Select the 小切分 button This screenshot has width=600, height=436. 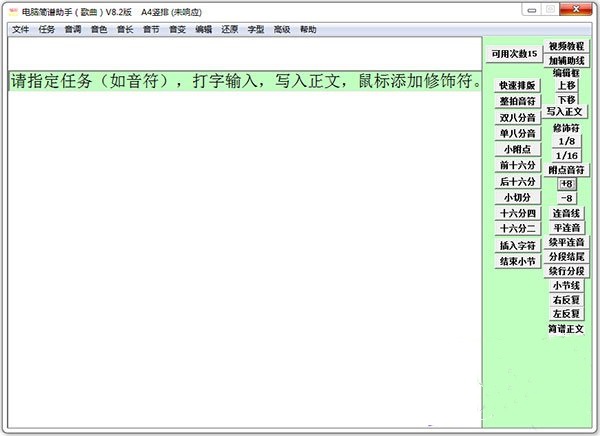pos(517,198)
